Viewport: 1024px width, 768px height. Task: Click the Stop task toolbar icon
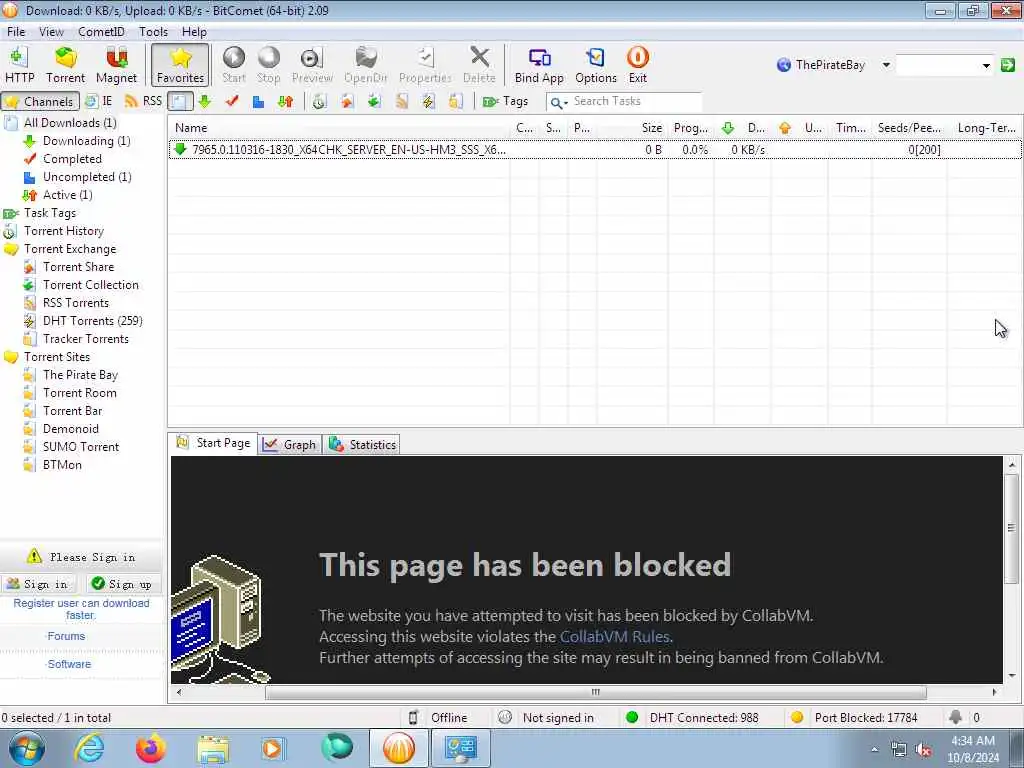pos(268,65)
